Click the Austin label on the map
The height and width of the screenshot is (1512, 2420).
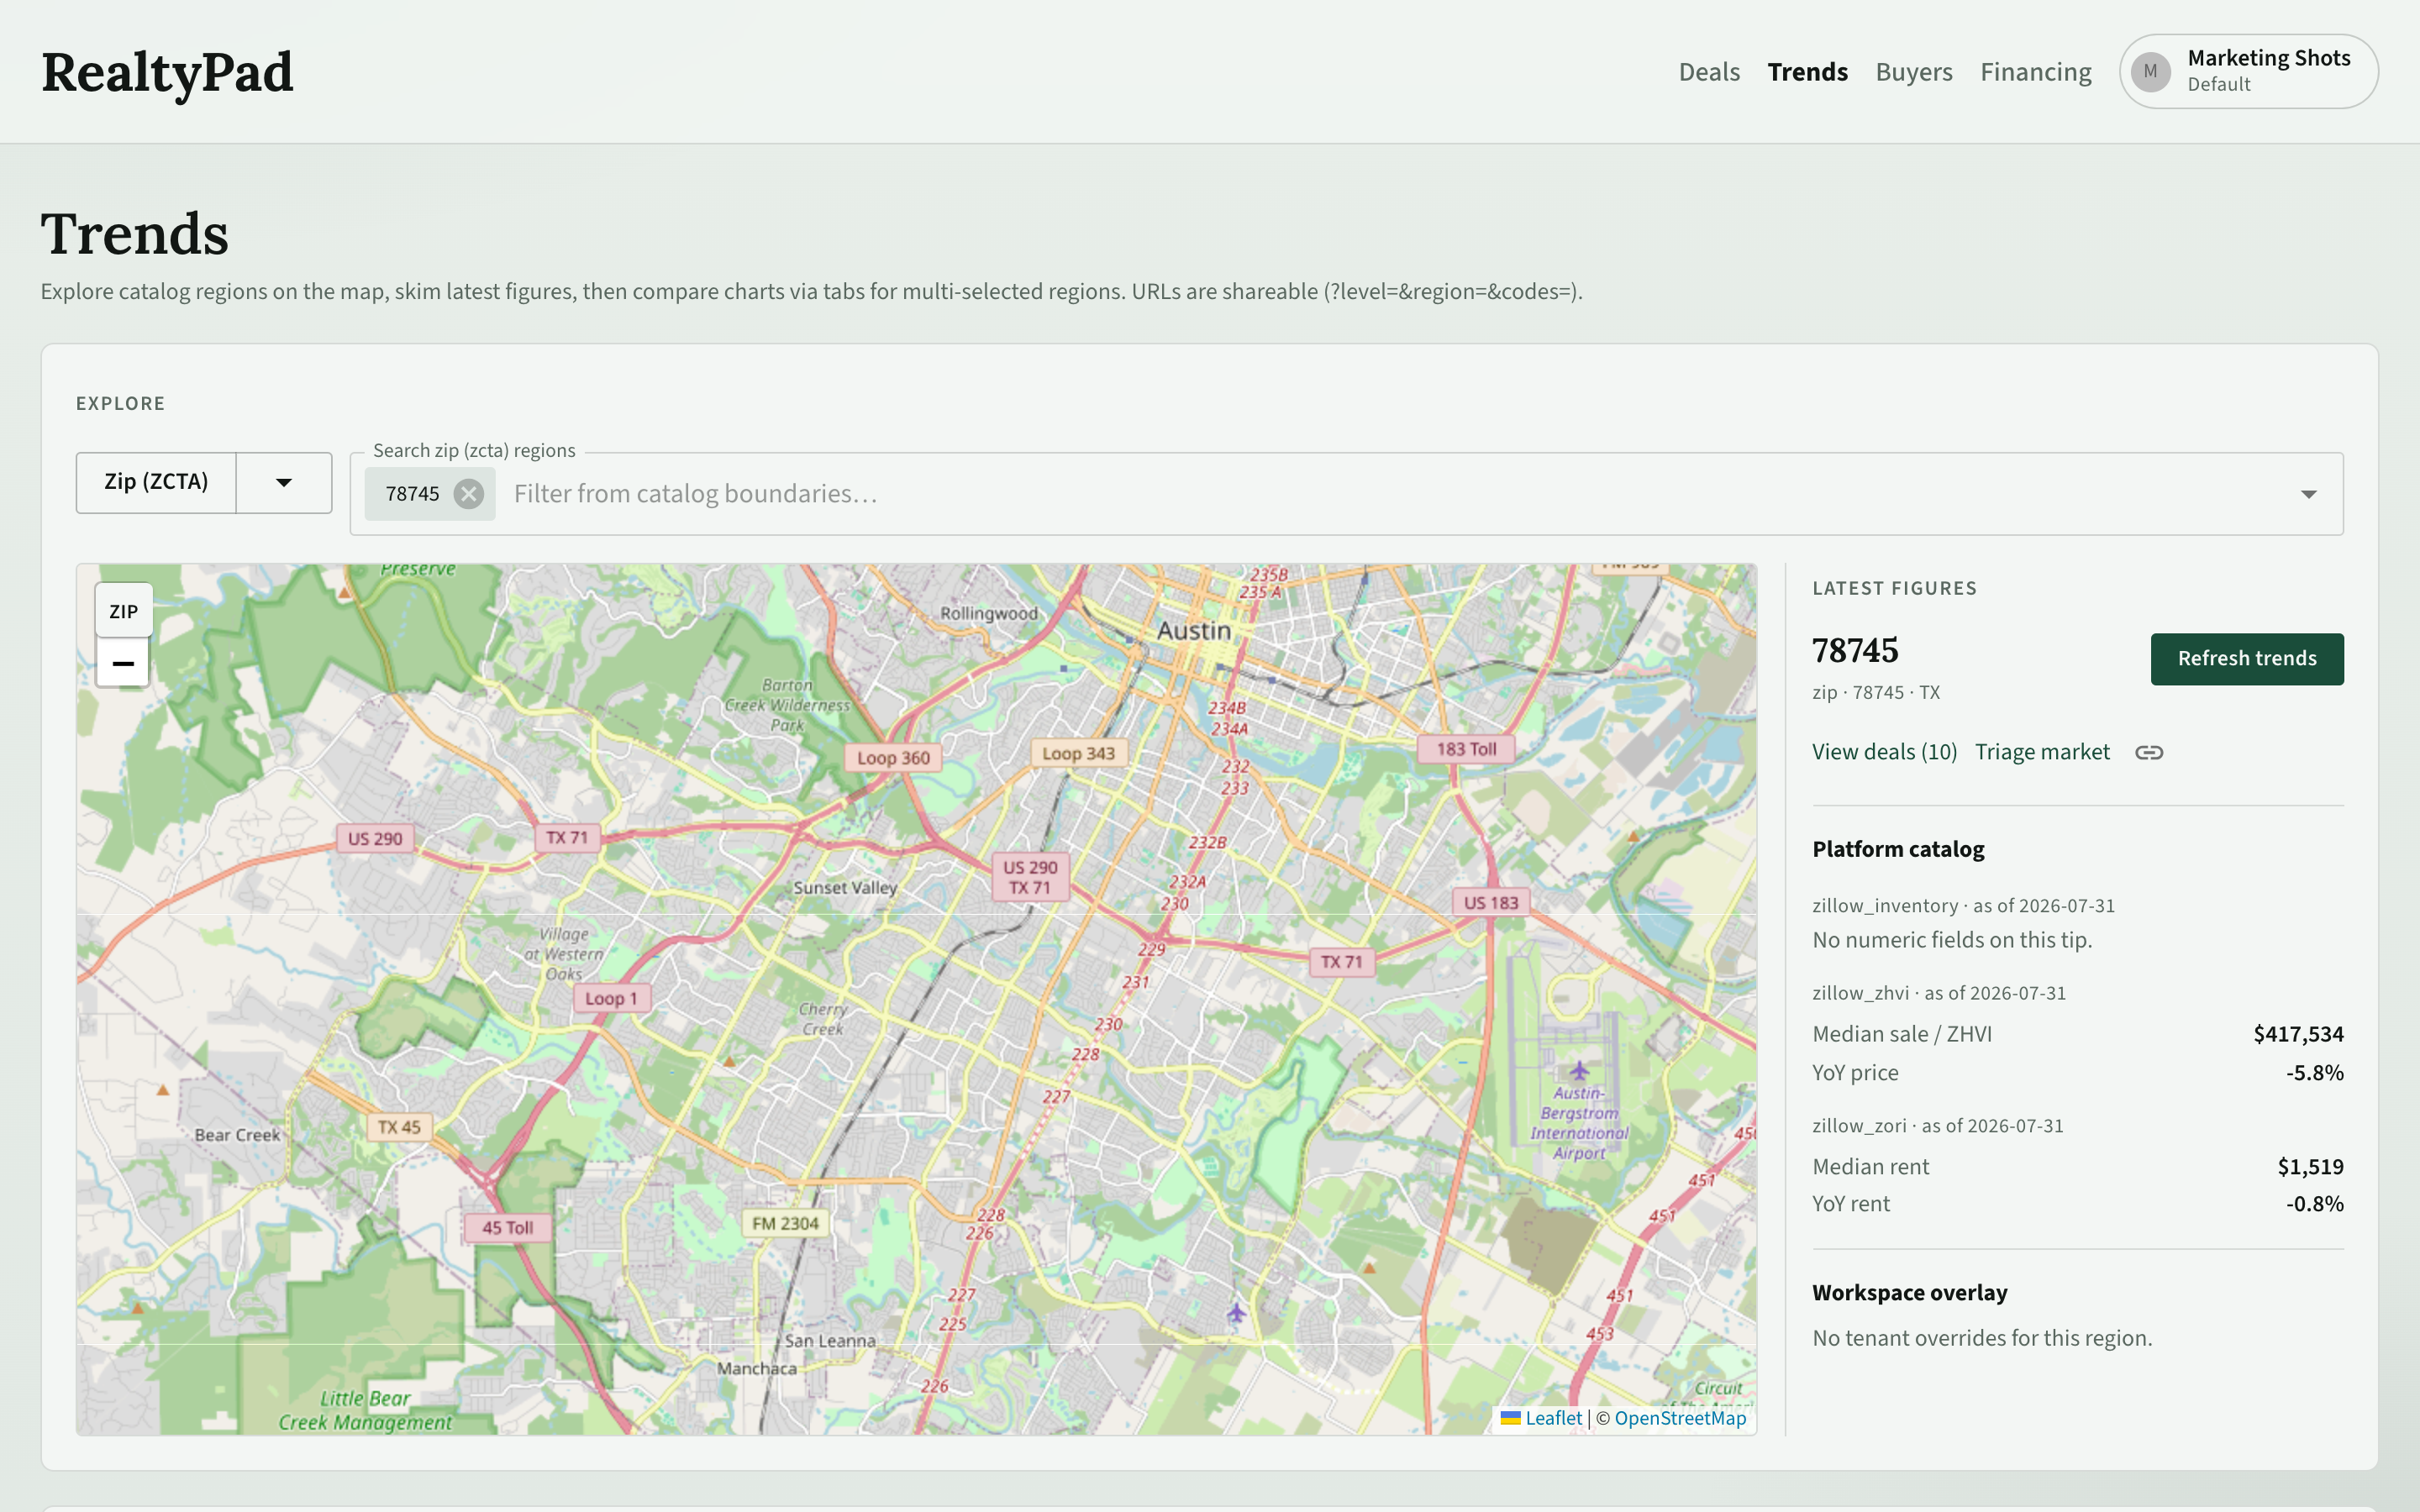(x=1194, y=631)
